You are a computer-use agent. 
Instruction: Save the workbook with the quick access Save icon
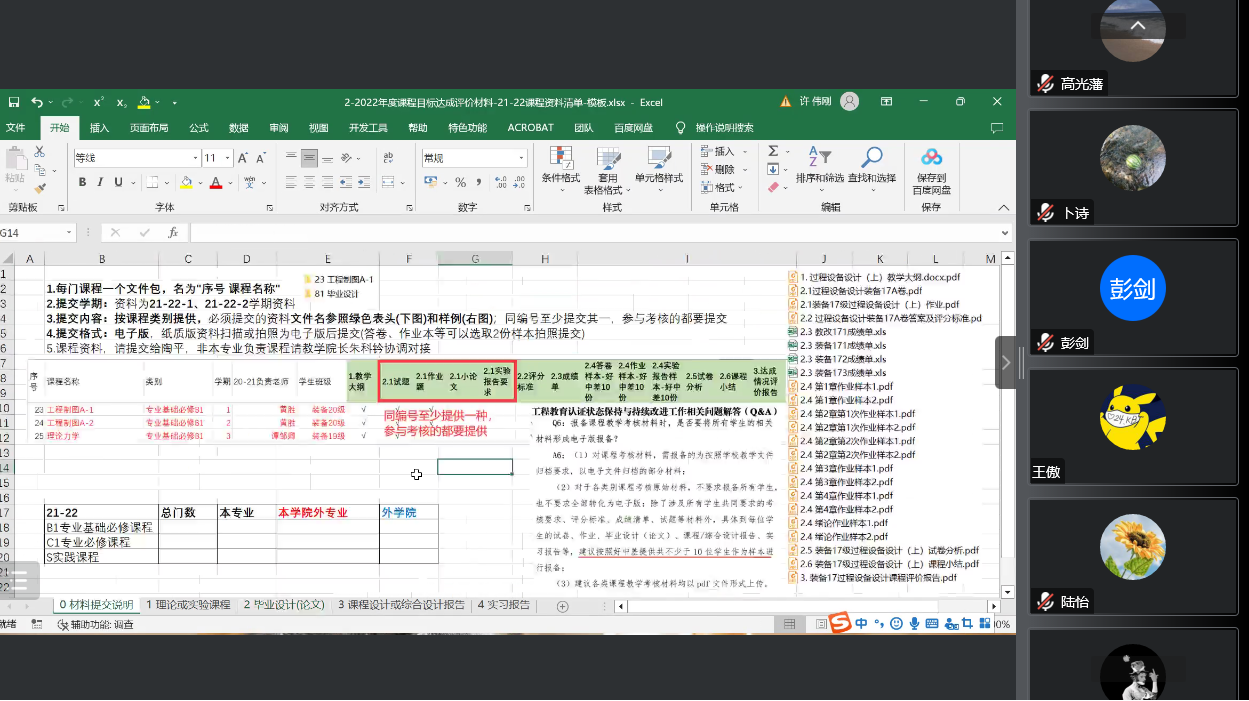point(14,102)
